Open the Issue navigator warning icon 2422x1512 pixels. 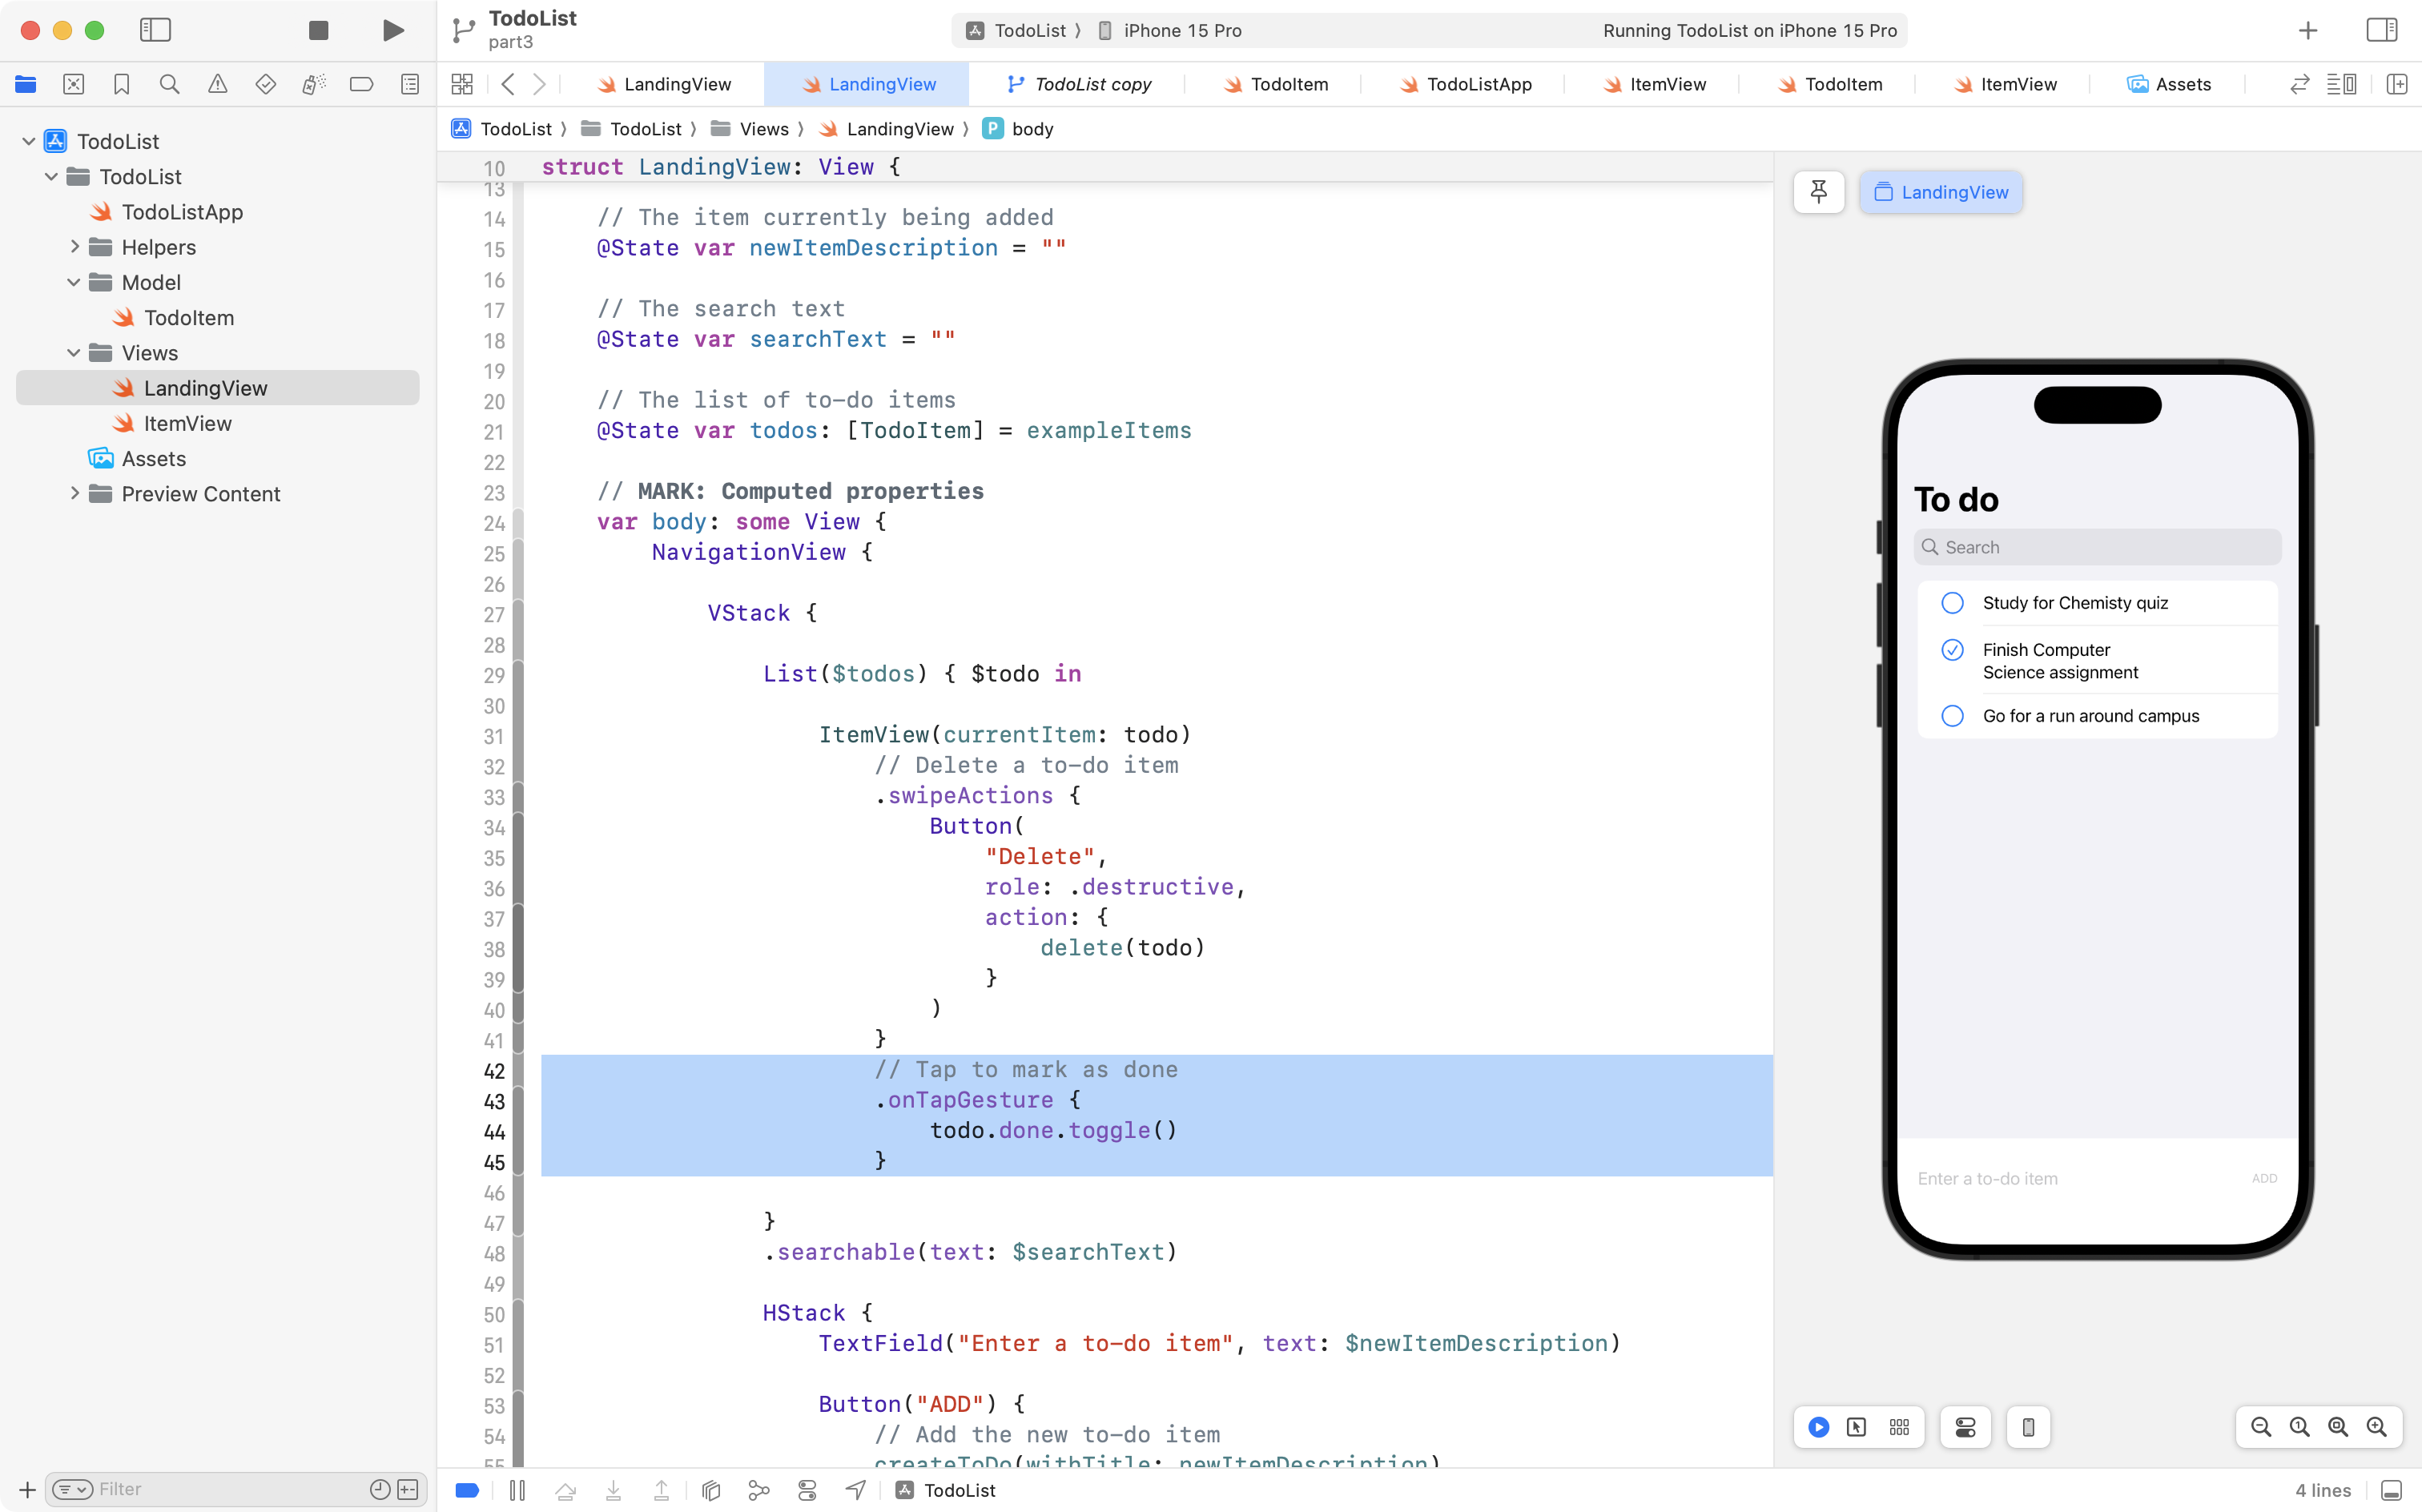pyautogui.click(x=217, y=85)
